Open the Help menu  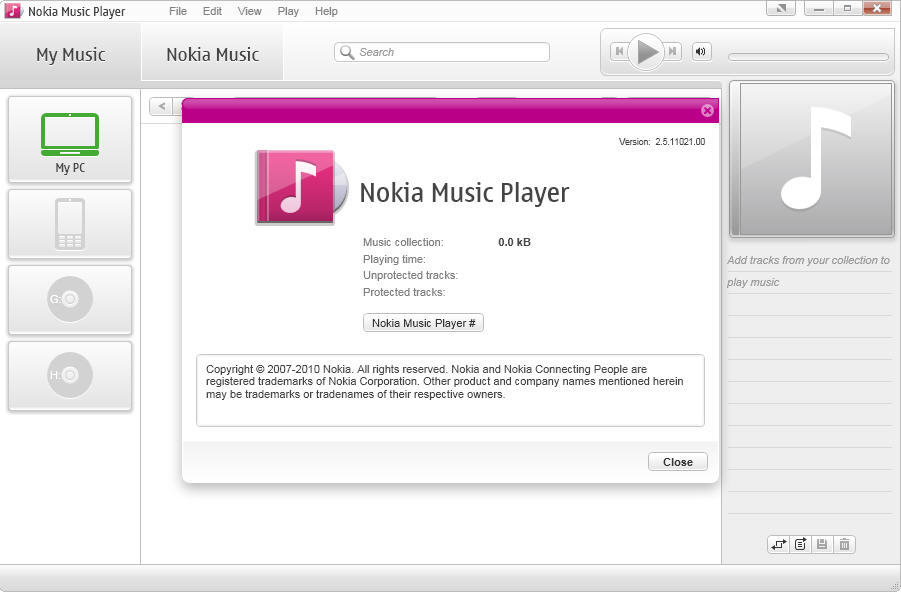click(x=326, y=11)
